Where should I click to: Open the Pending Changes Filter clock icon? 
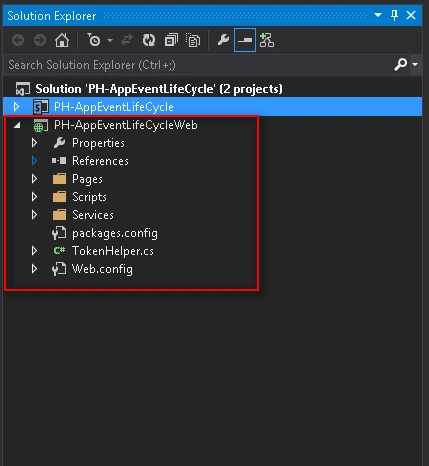(x=94, y=40)
